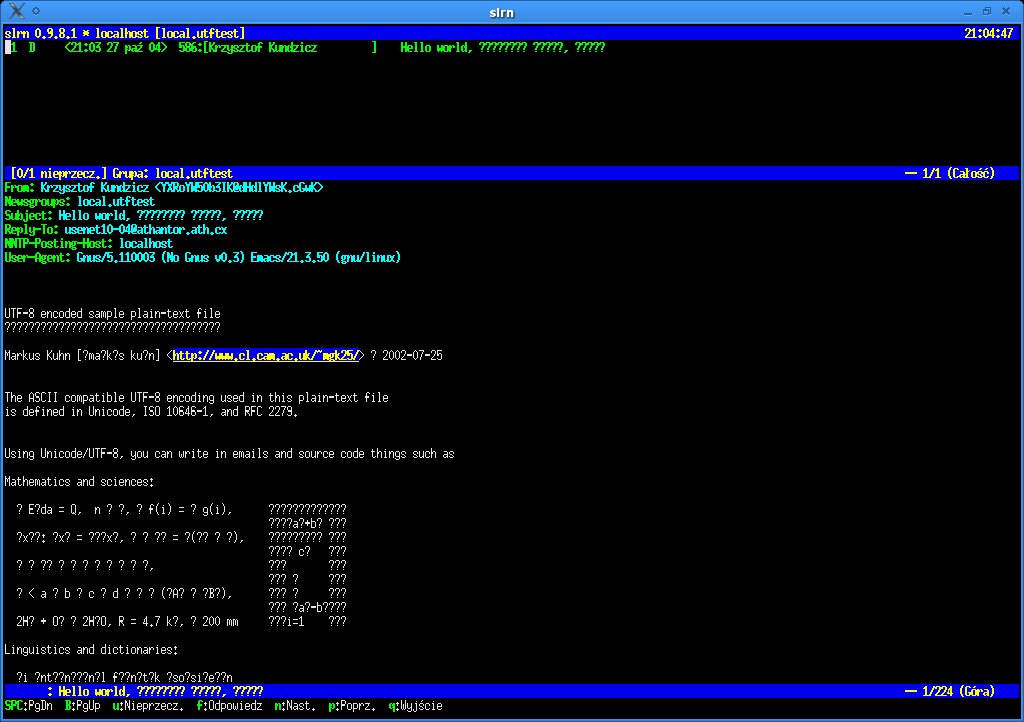Maximize the slrn window
Viewport: 1024px width, 722px height.
[987, 11]
